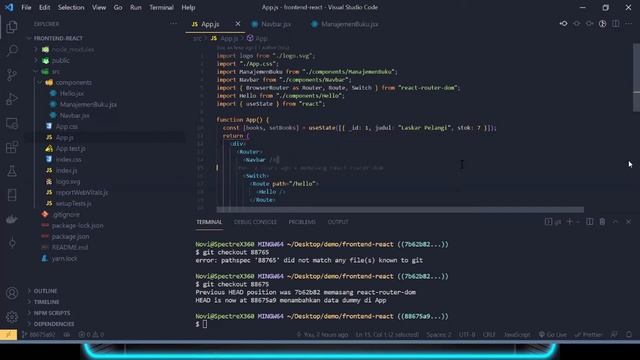This screenshot has width=640, height=360.
Task: Expand the Timeline section
Action: (x=46, y=302)
